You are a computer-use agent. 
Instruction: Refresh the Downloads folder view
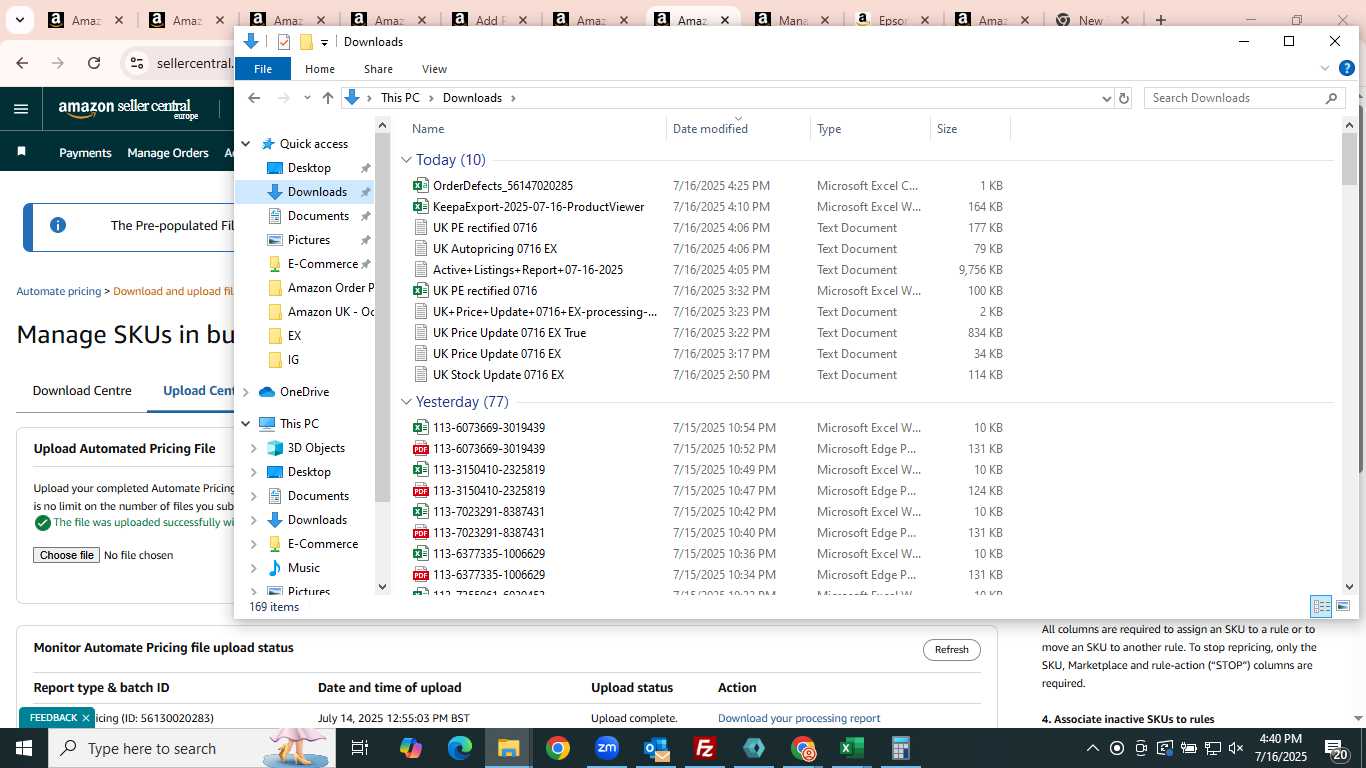pos(1124,98)
